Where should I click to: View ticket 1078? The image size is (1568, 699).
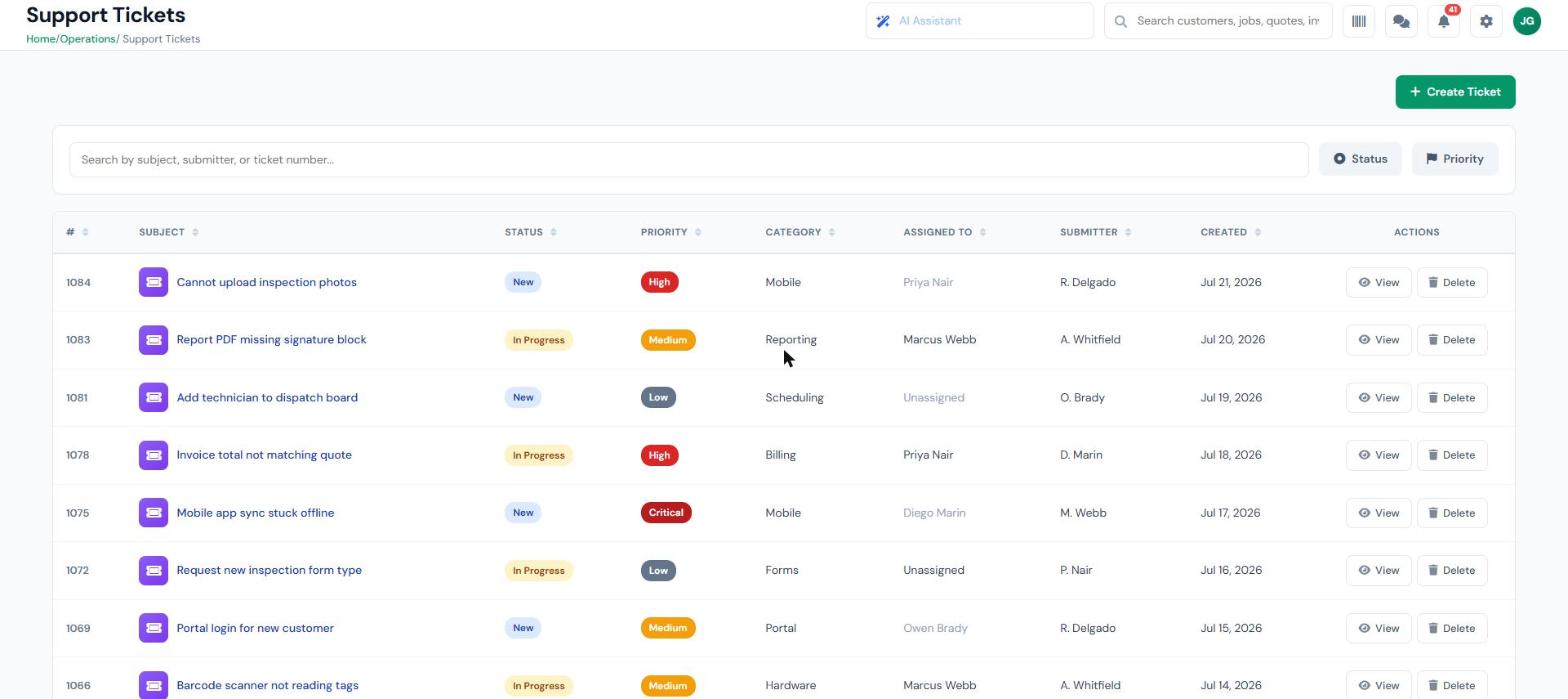pos(1378,455)
